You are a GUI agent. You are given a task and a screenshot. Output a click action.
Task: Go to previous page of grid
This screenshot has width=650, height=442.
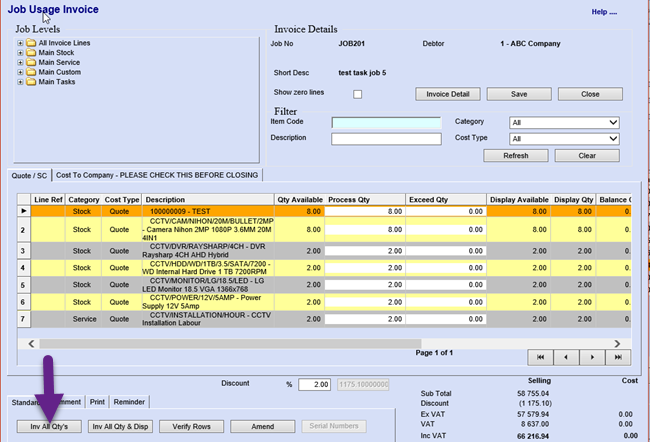point(565,356)
